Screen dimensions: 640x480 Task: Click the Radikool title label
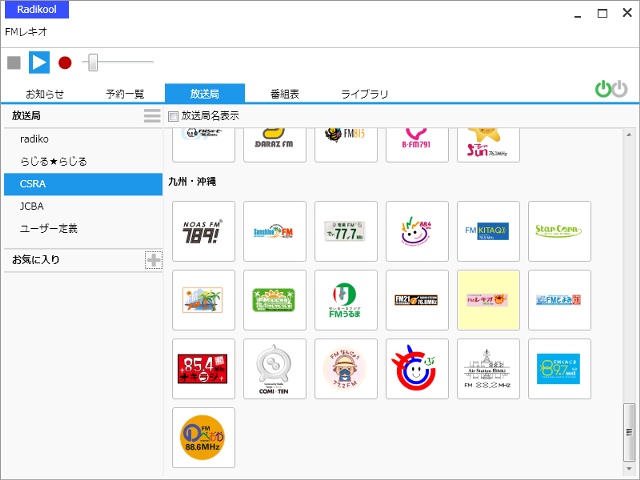tap(37, 9)
